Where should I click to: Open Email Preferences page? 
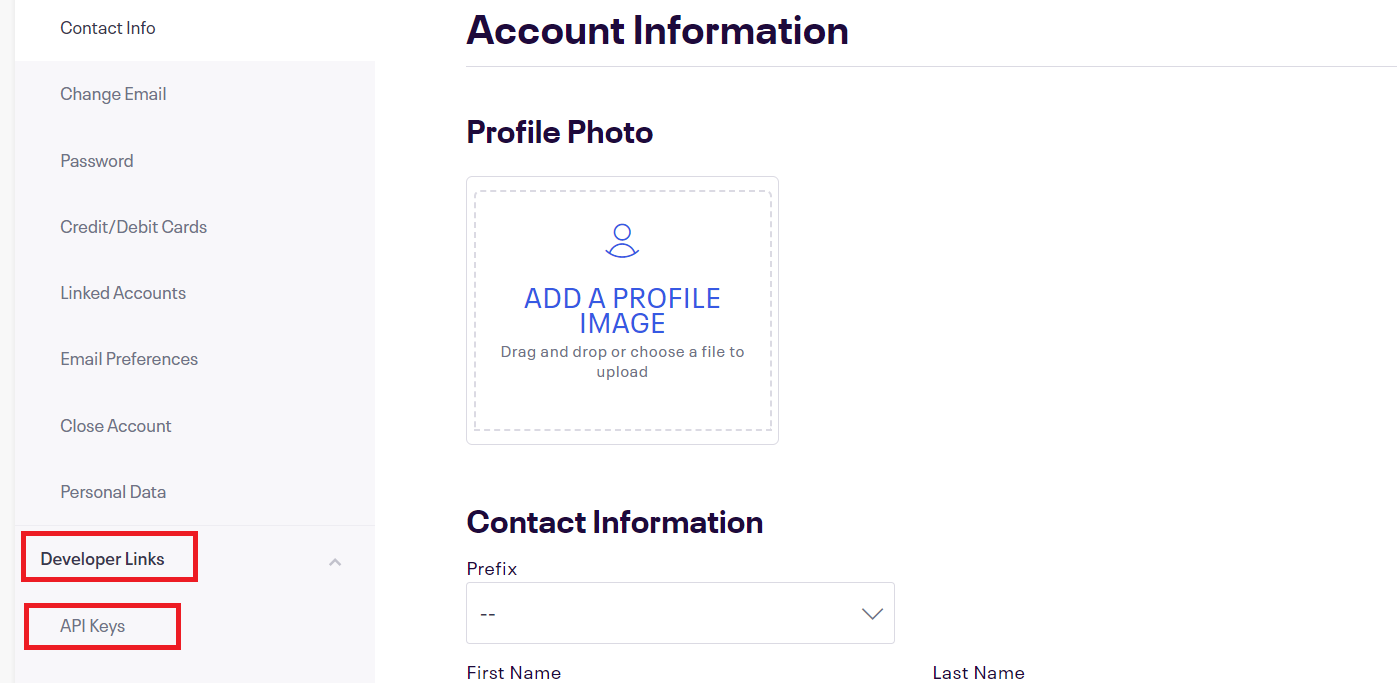(129, 359)
